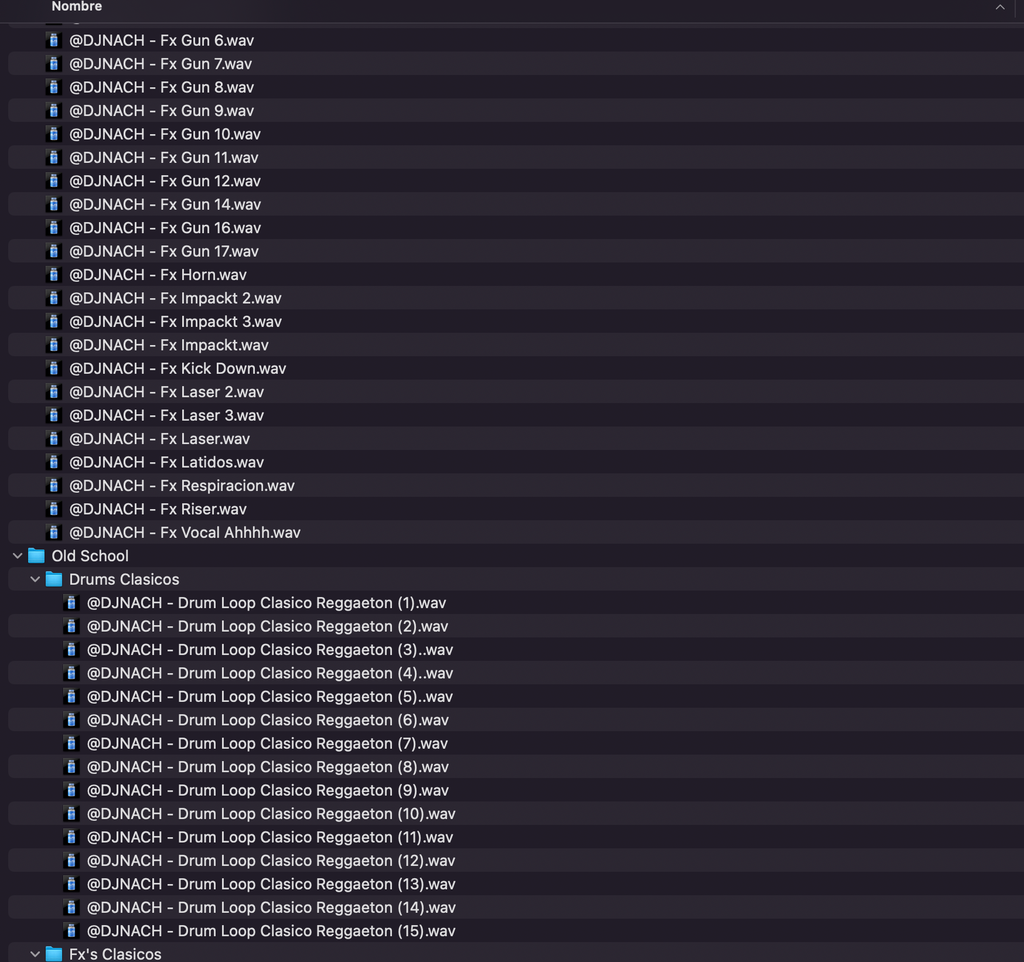
Task: Click the wav icon for Fx Gun 12
Action: click(54, 181)
